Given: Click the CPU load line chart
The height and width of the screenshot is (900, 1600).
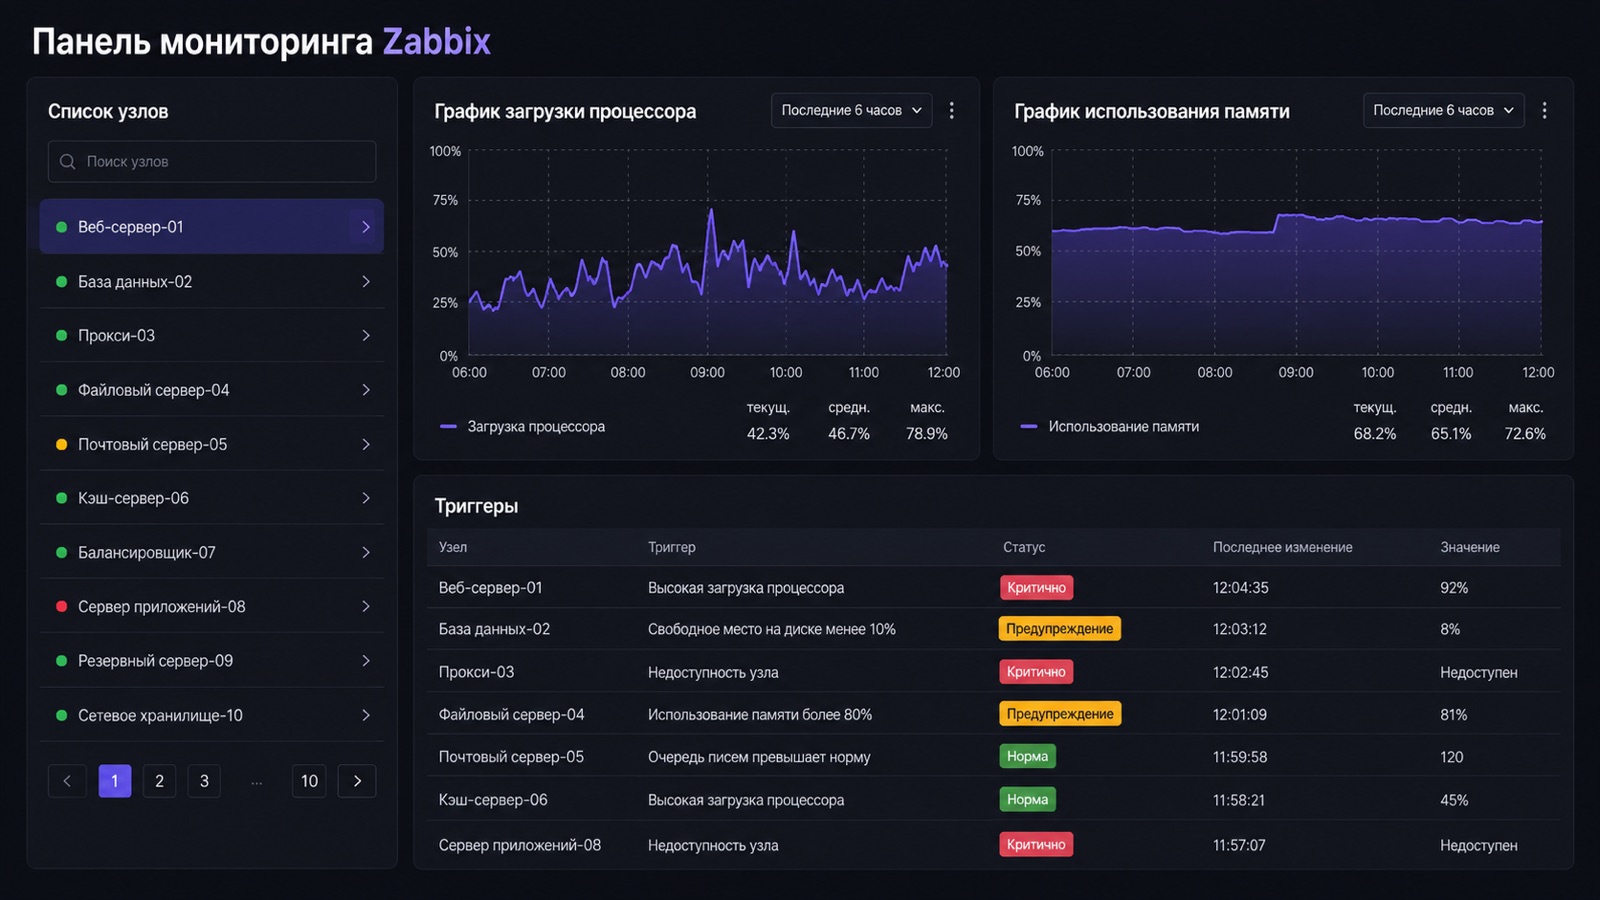Looking at the screenshot, I should pos(707,253).
